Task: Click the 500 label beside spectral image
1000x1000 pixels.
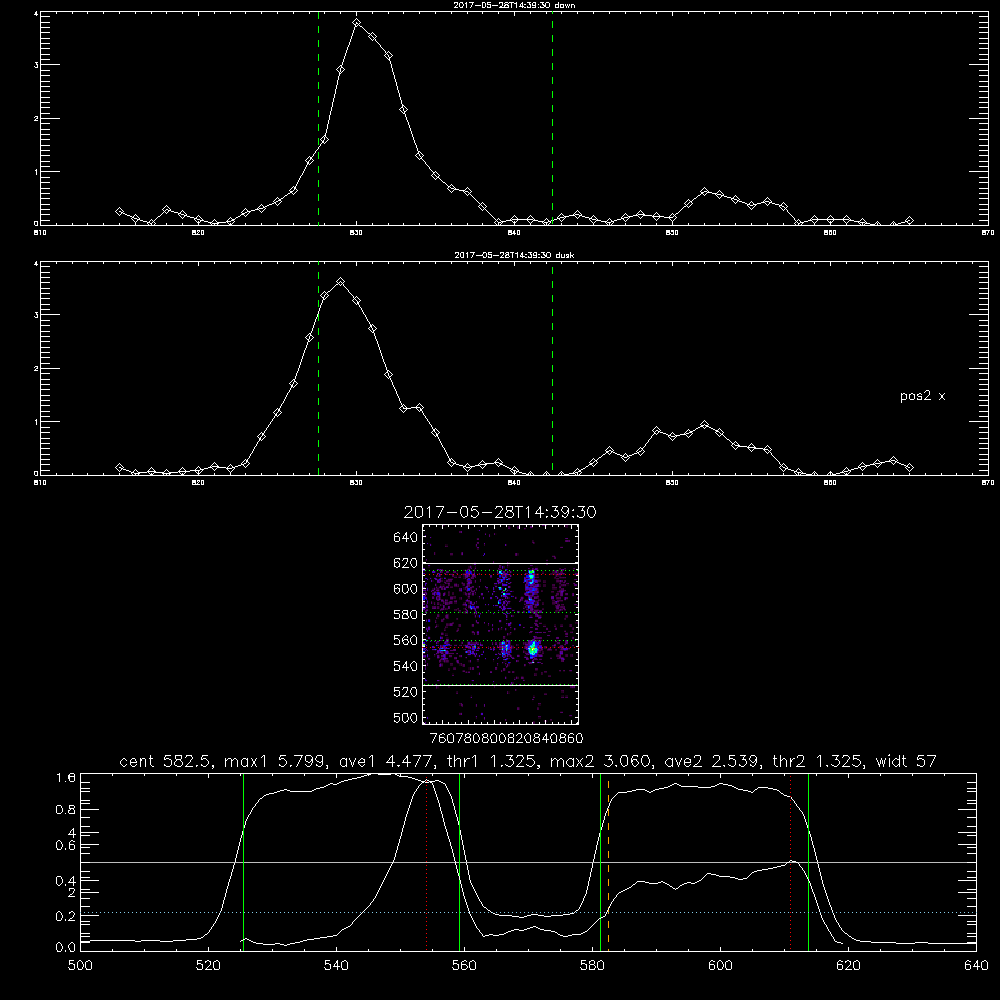Action: [406, 717]
